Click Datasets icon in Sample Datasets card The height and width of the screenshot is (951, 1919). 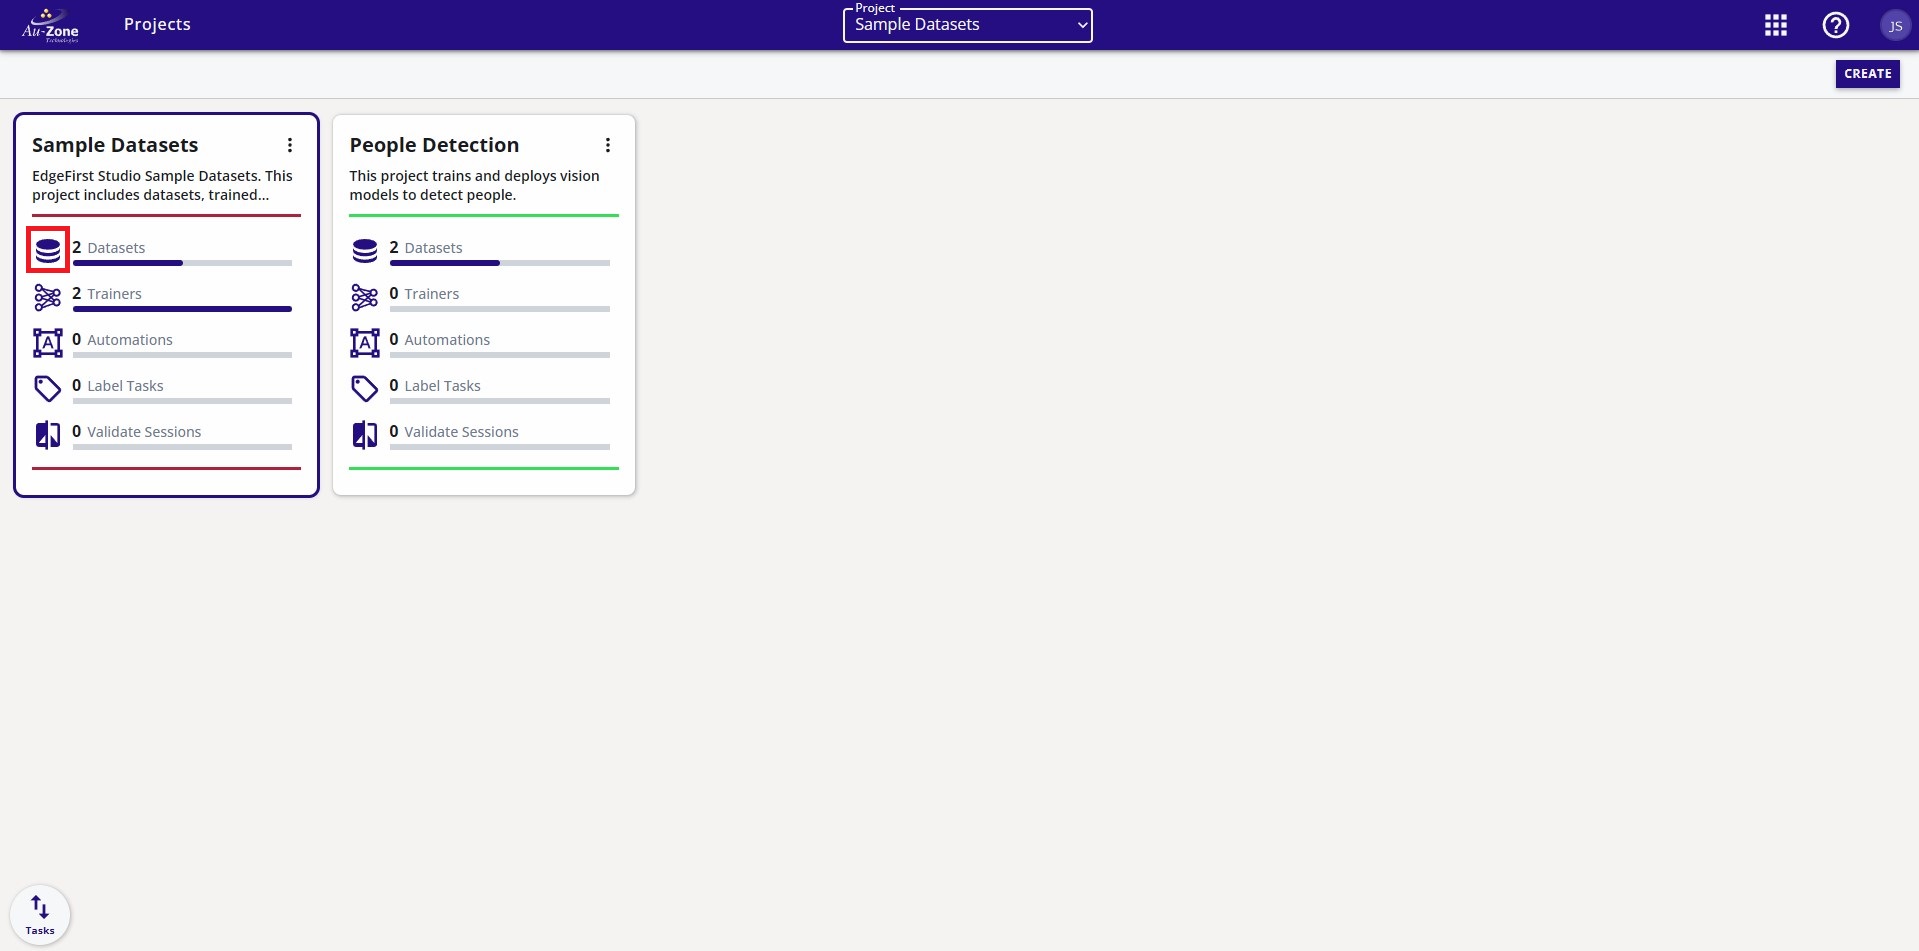click(48, 250)
